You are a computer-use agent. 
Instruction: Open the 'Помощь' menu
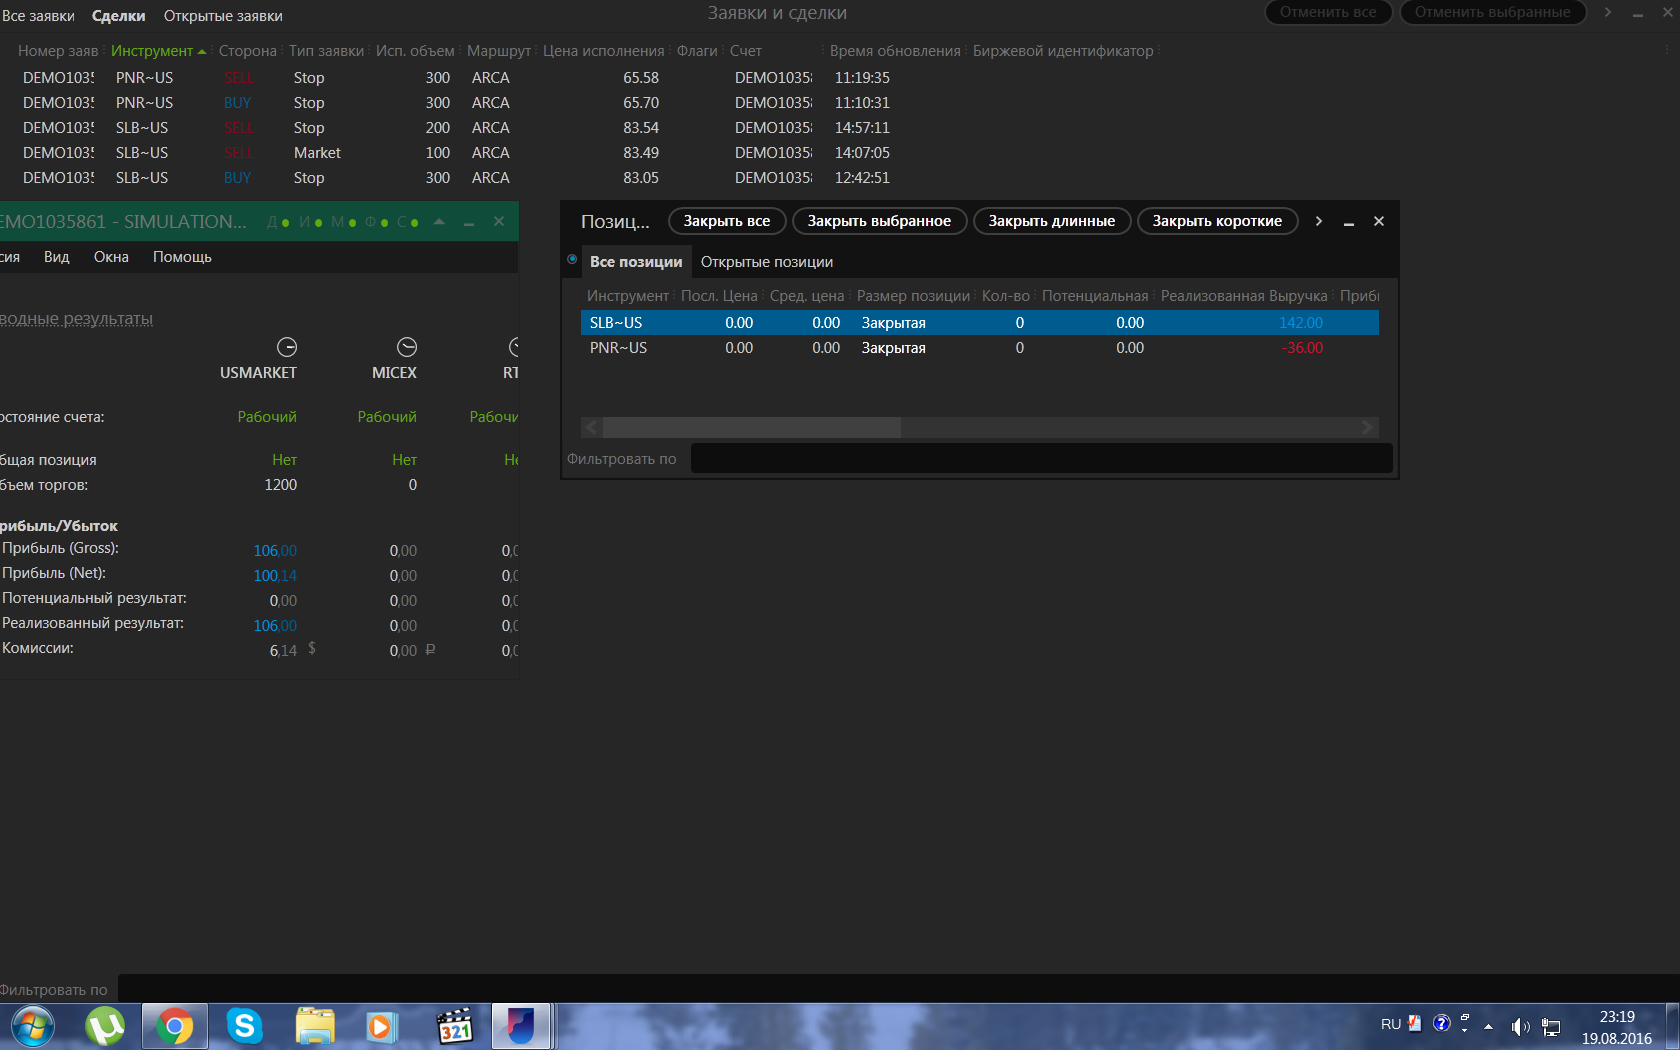pyautogui.click(x=182, y=257)
